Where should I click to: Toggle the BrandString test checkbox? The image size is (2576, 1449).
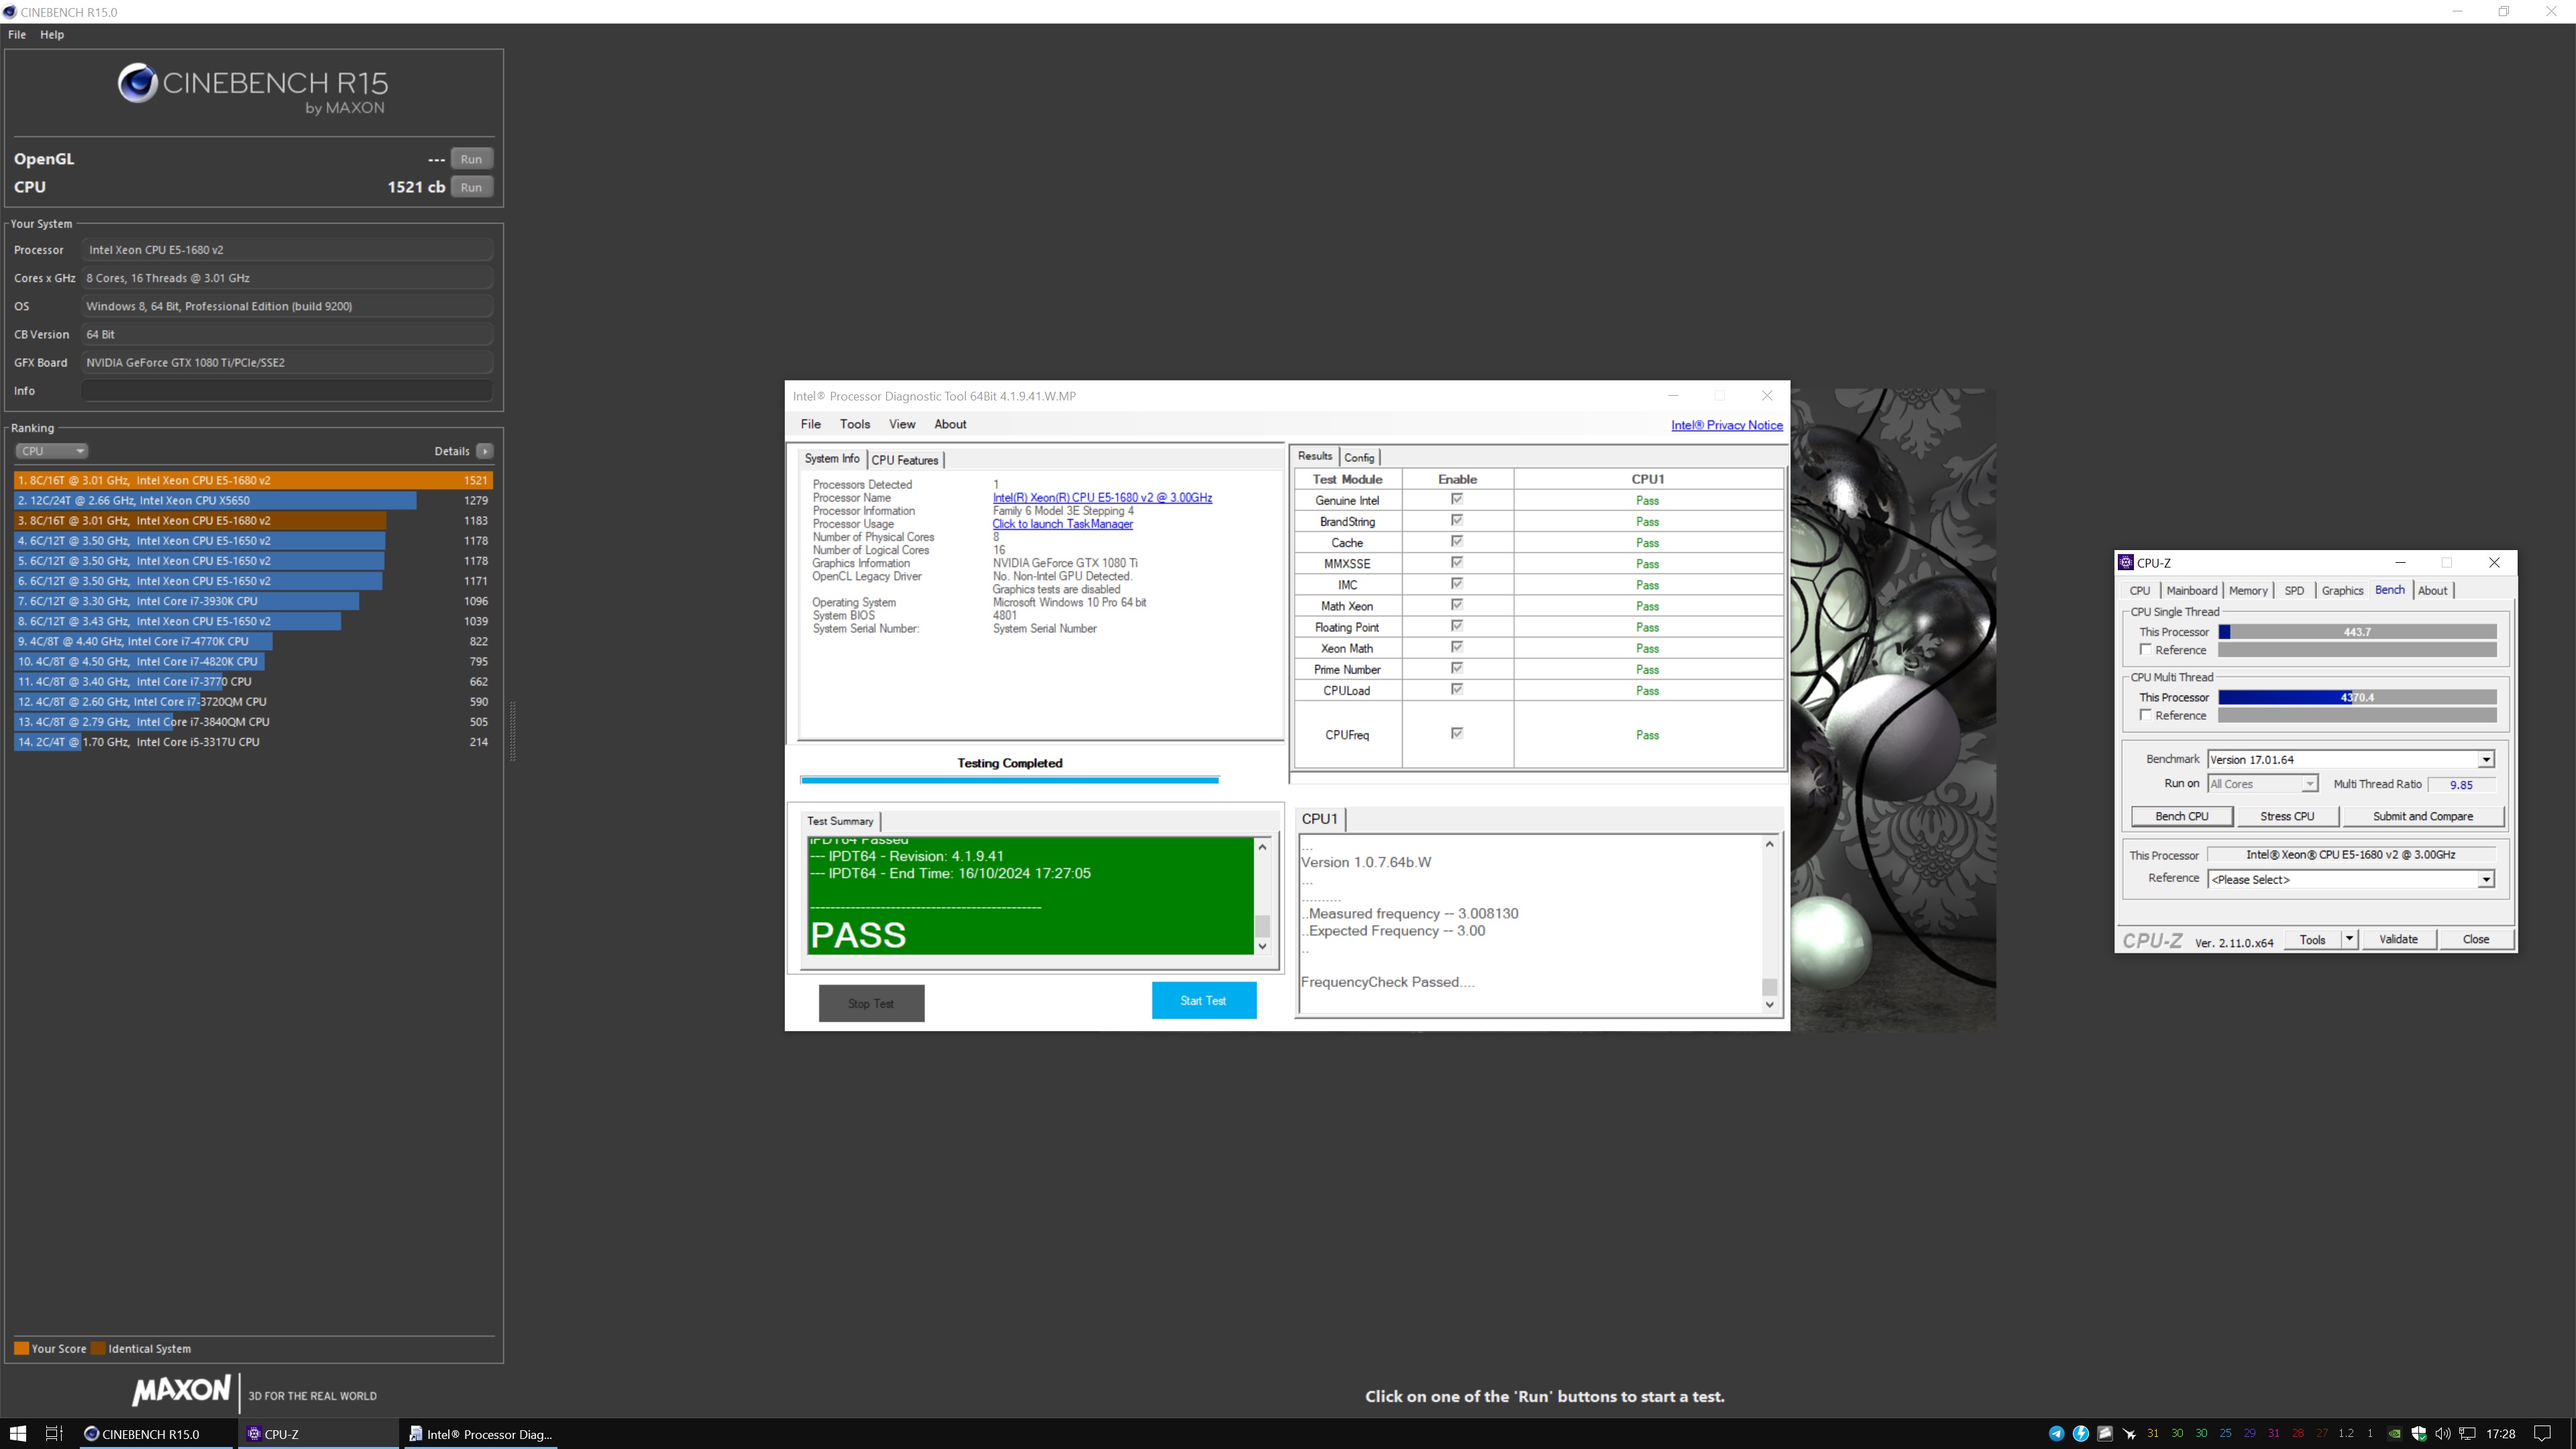point(1456,520)
